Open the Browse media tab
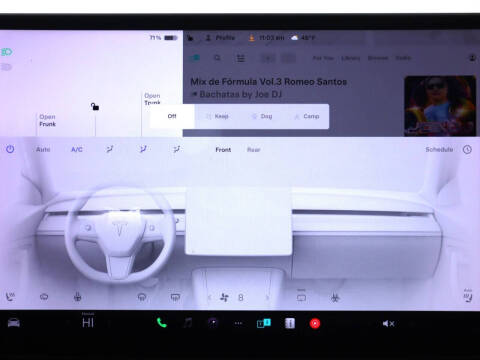The height and width of the screenshot is (360, 480). [378, 58]
